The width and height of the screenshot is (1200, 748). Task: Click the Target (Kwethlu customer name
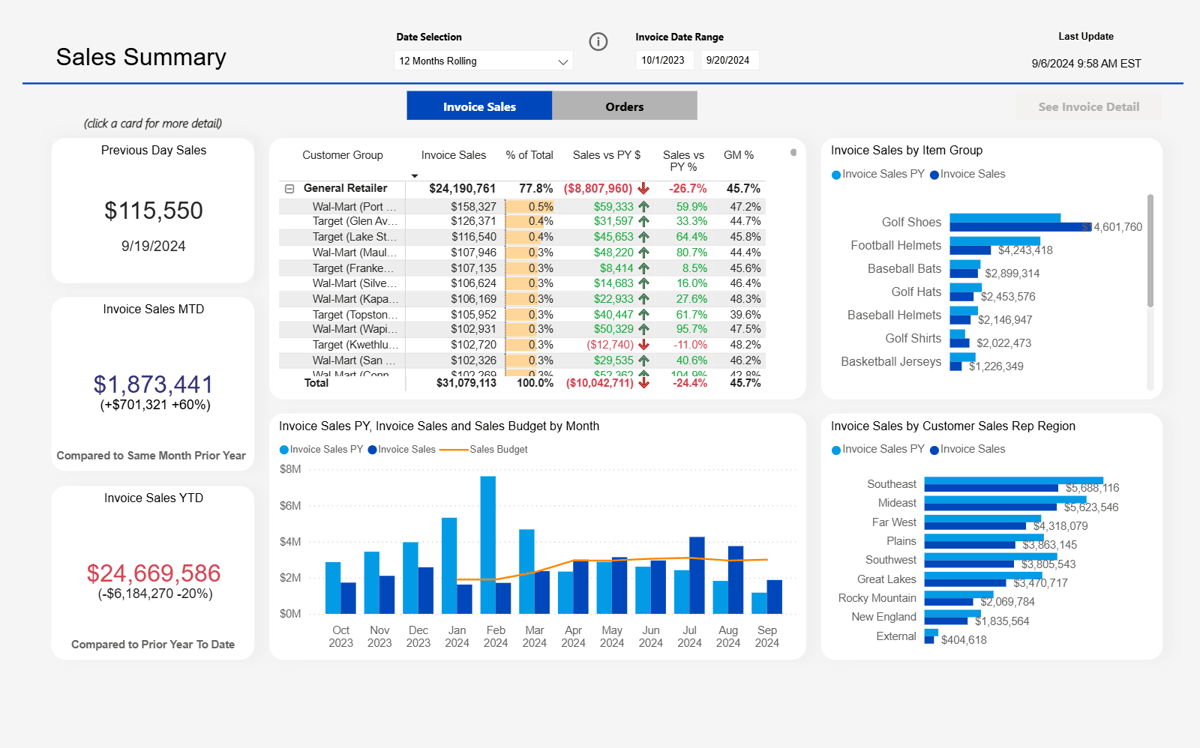[355, 345]
